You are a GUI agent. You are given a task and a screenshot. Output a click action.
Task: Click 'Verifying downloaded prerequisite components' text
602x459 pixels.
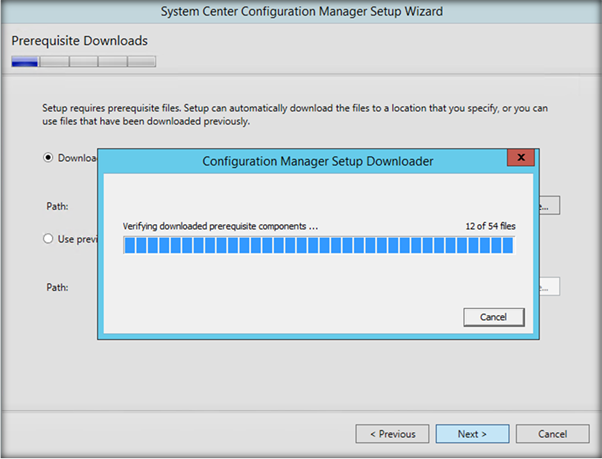coord(220,226)
